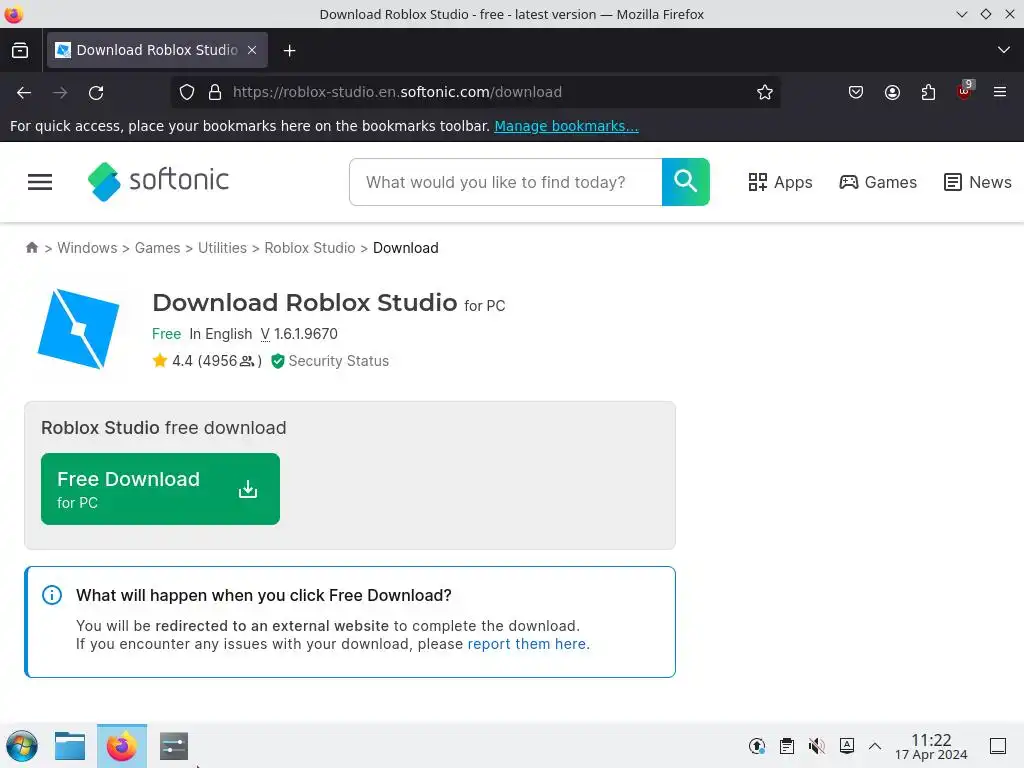
Task: Open Firefox application menu
Action: pos(1000,92)
